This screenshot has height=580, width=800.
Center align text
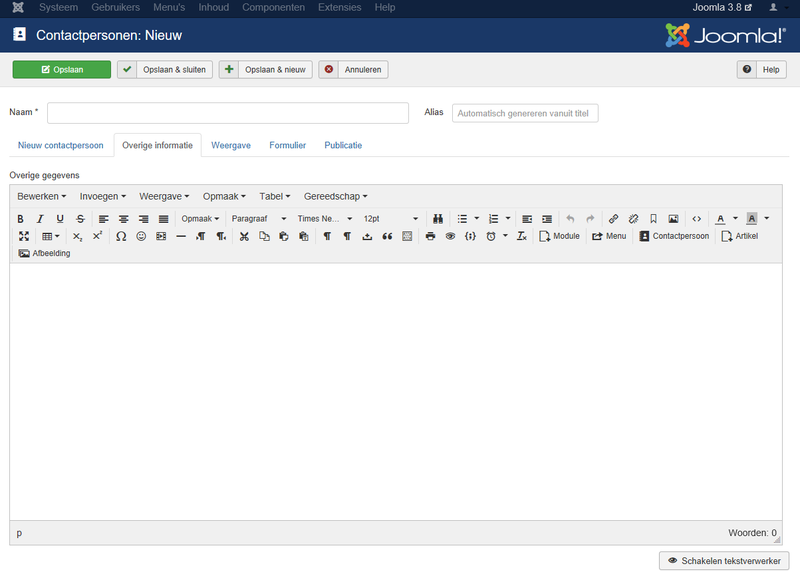coord(123,219)
